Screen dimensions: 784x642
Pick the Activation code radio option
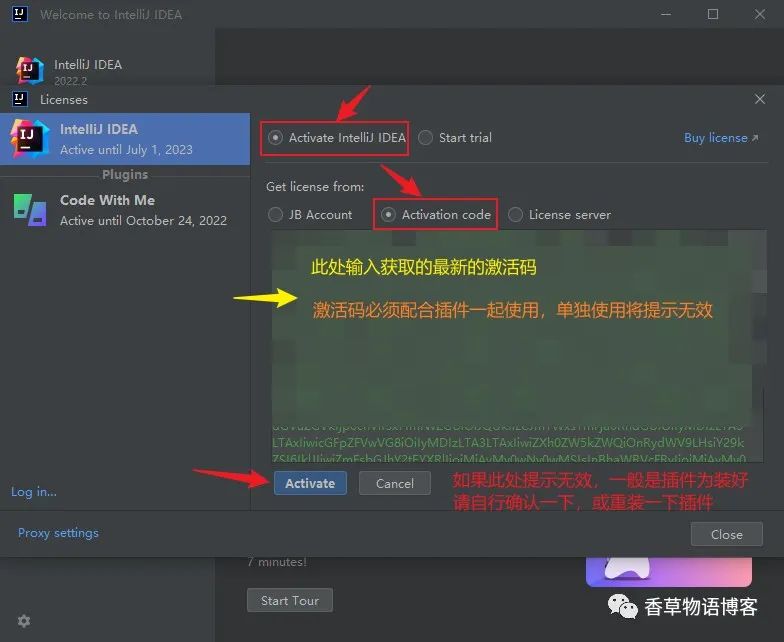[388, 214]
